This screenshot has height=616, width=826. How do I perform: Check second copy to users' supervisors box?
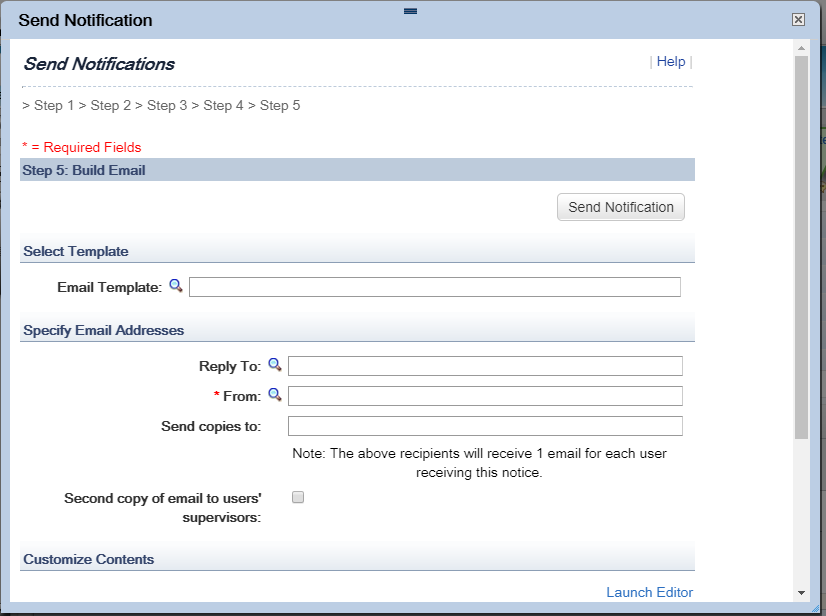click(x=298, y=497)
